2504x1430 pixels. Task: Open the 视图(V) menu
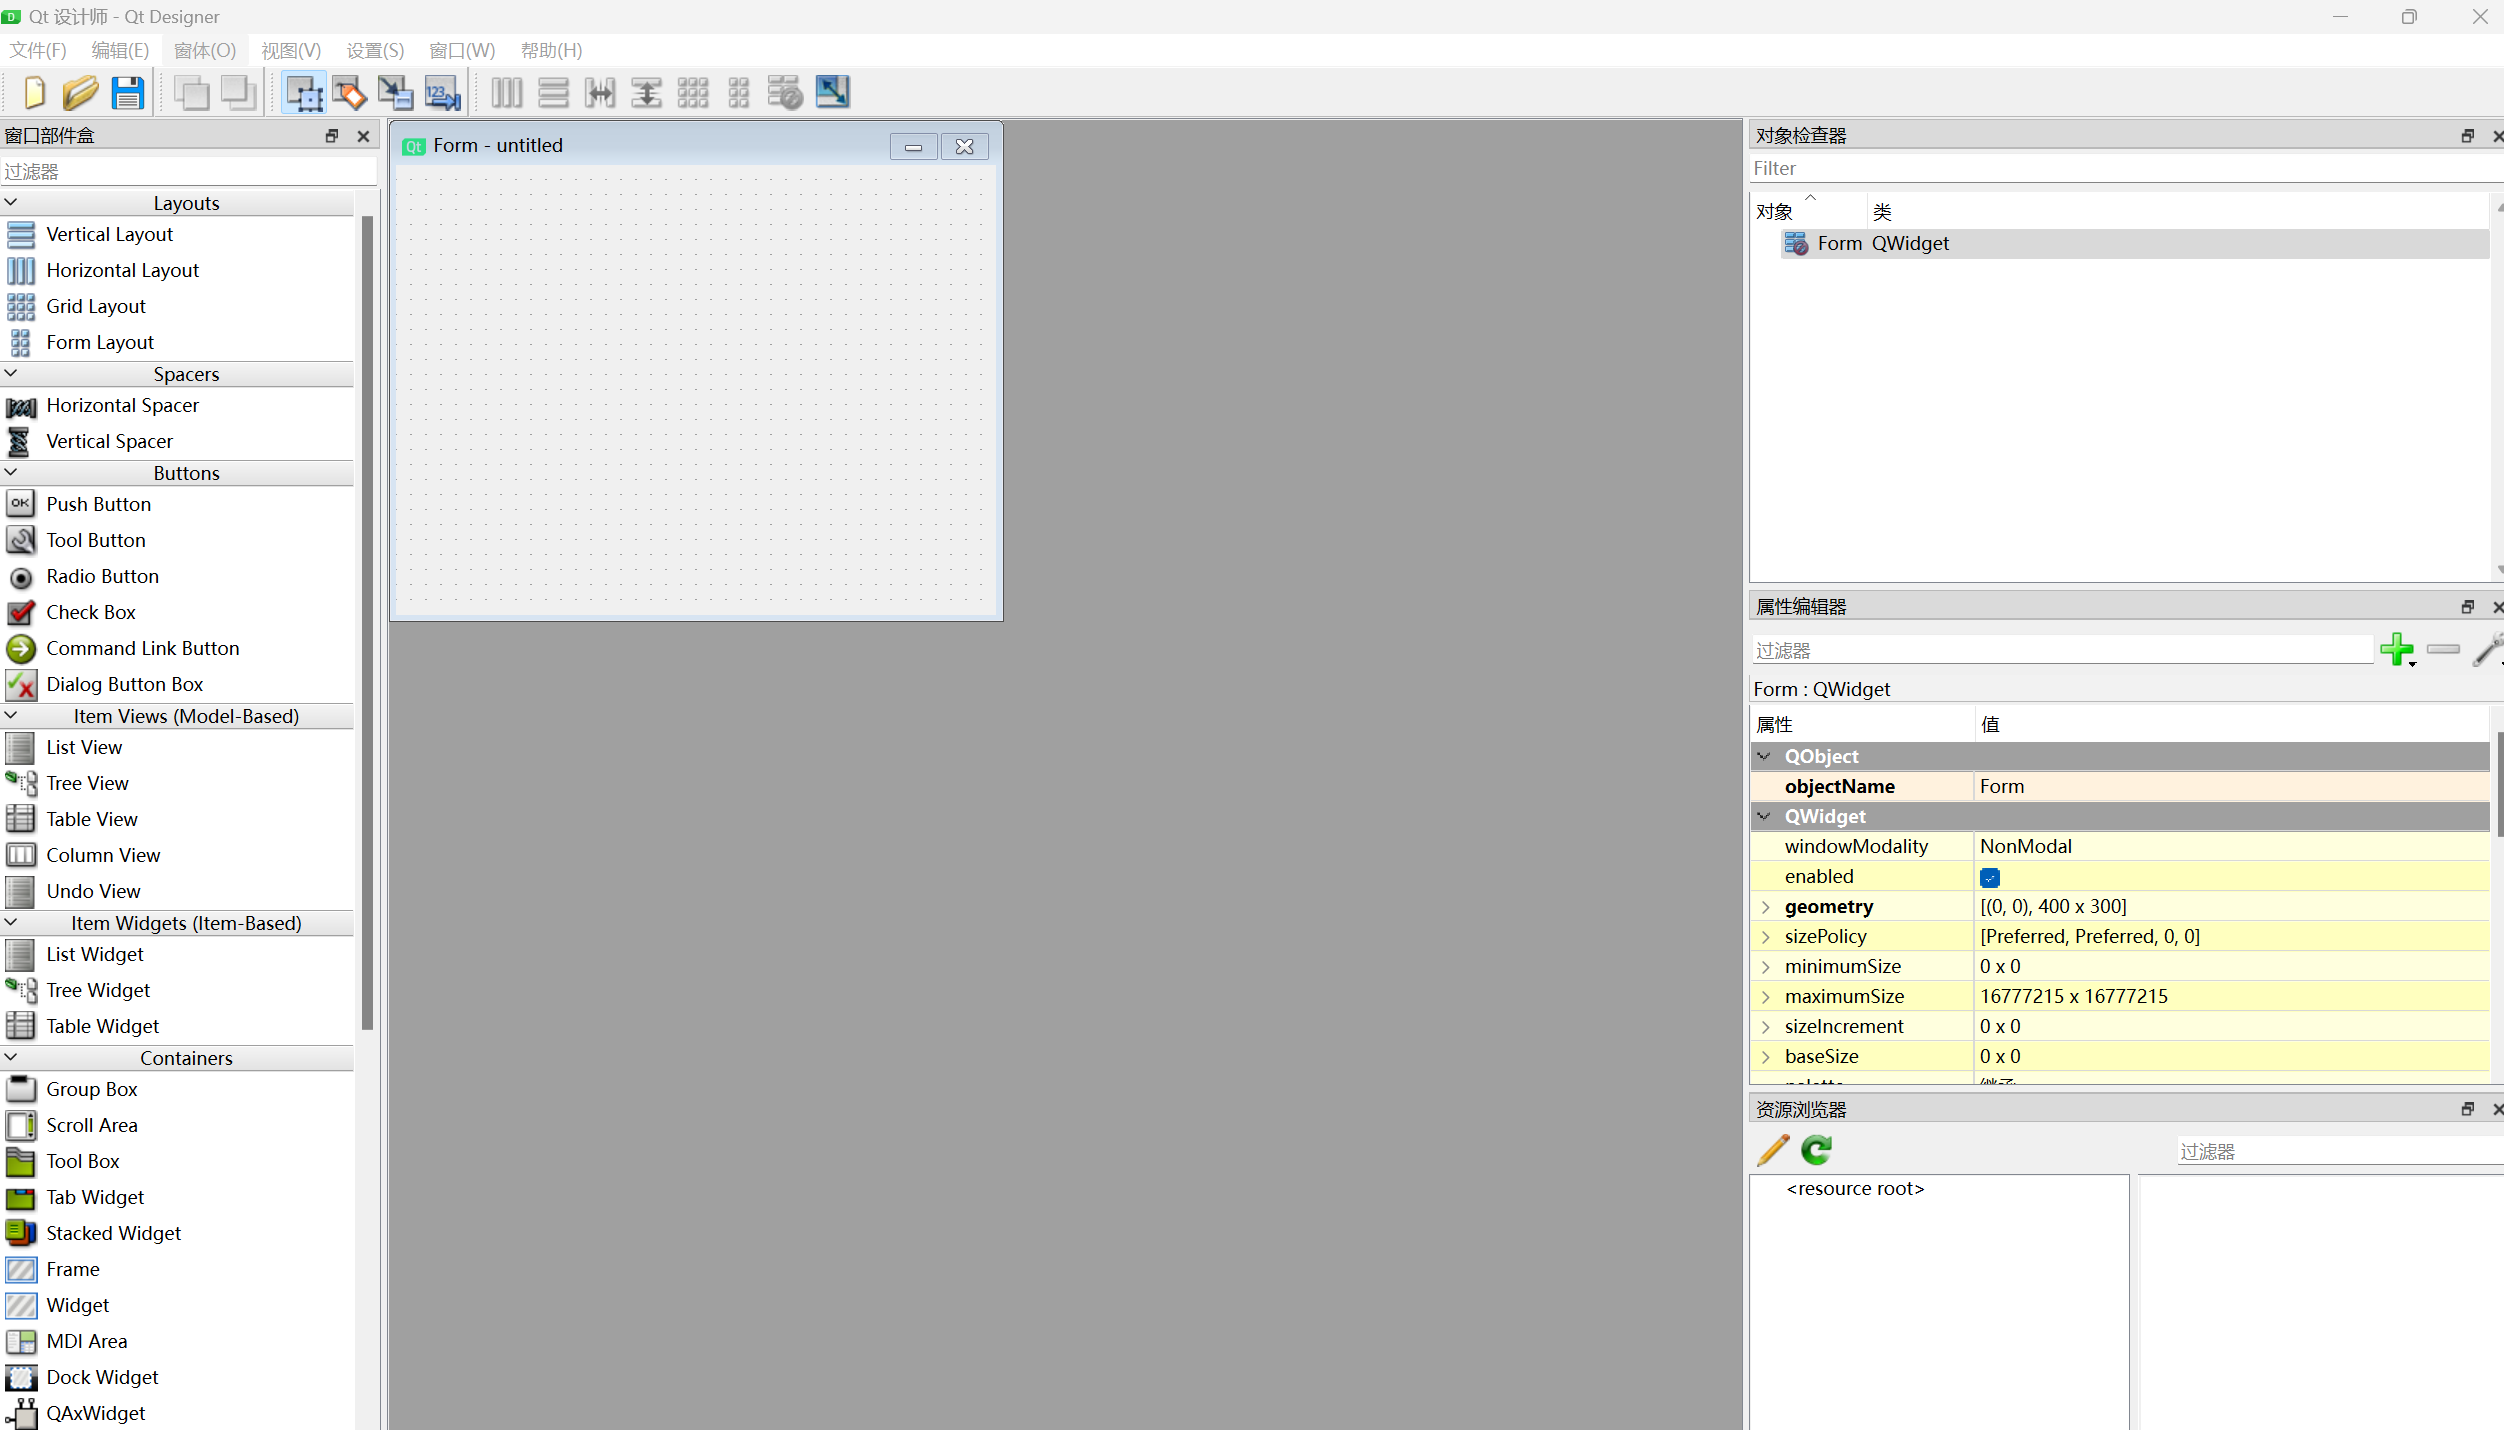tap(290, 50)
